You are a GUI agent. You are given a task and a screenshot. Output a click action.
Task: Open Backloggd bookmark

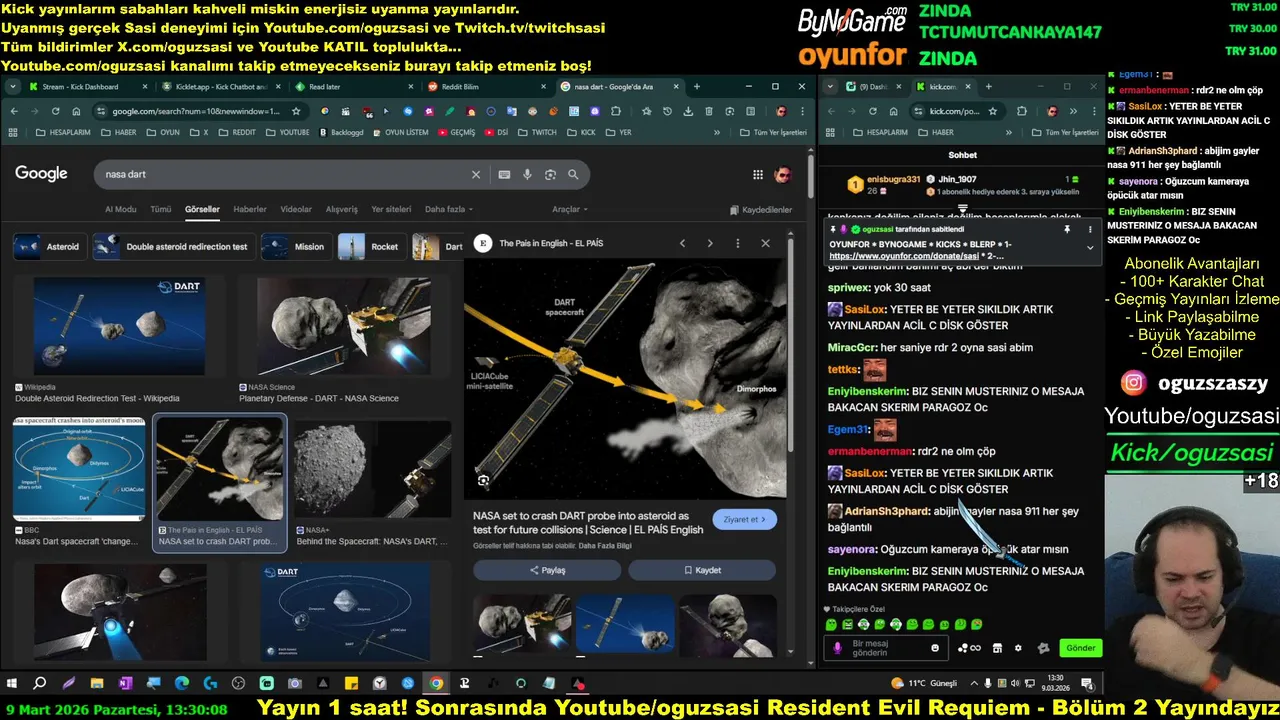click(x=340, y=132)
